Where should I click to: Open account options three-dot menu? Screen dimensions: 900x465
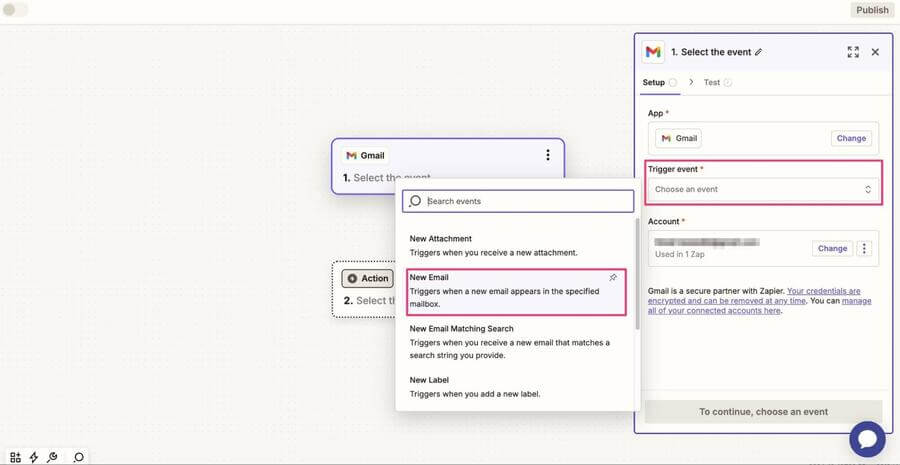point(865,248)
